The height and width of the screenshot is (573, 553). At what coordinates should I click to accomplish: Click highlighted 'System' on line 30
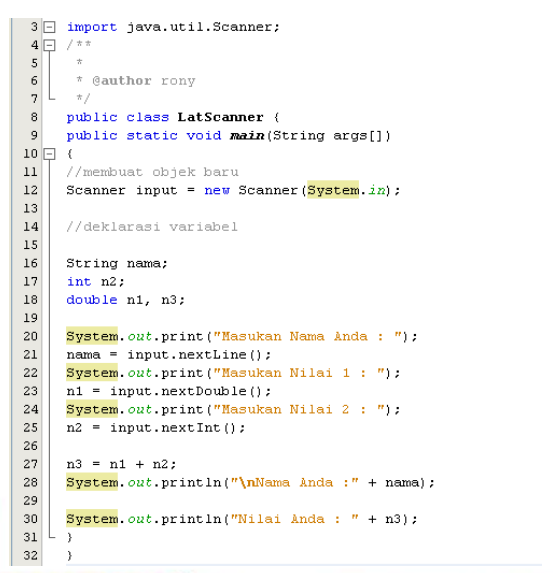[92, 518]
